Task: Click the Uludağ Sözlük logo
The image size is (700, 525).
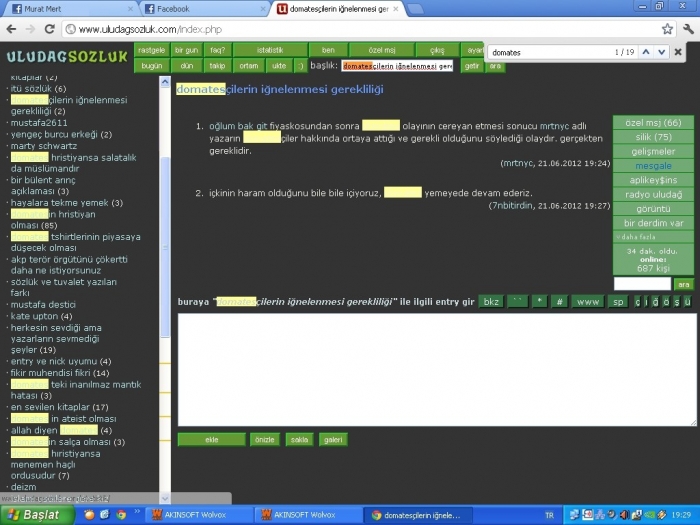Action: pyautogui.click(x=67, y=57)
